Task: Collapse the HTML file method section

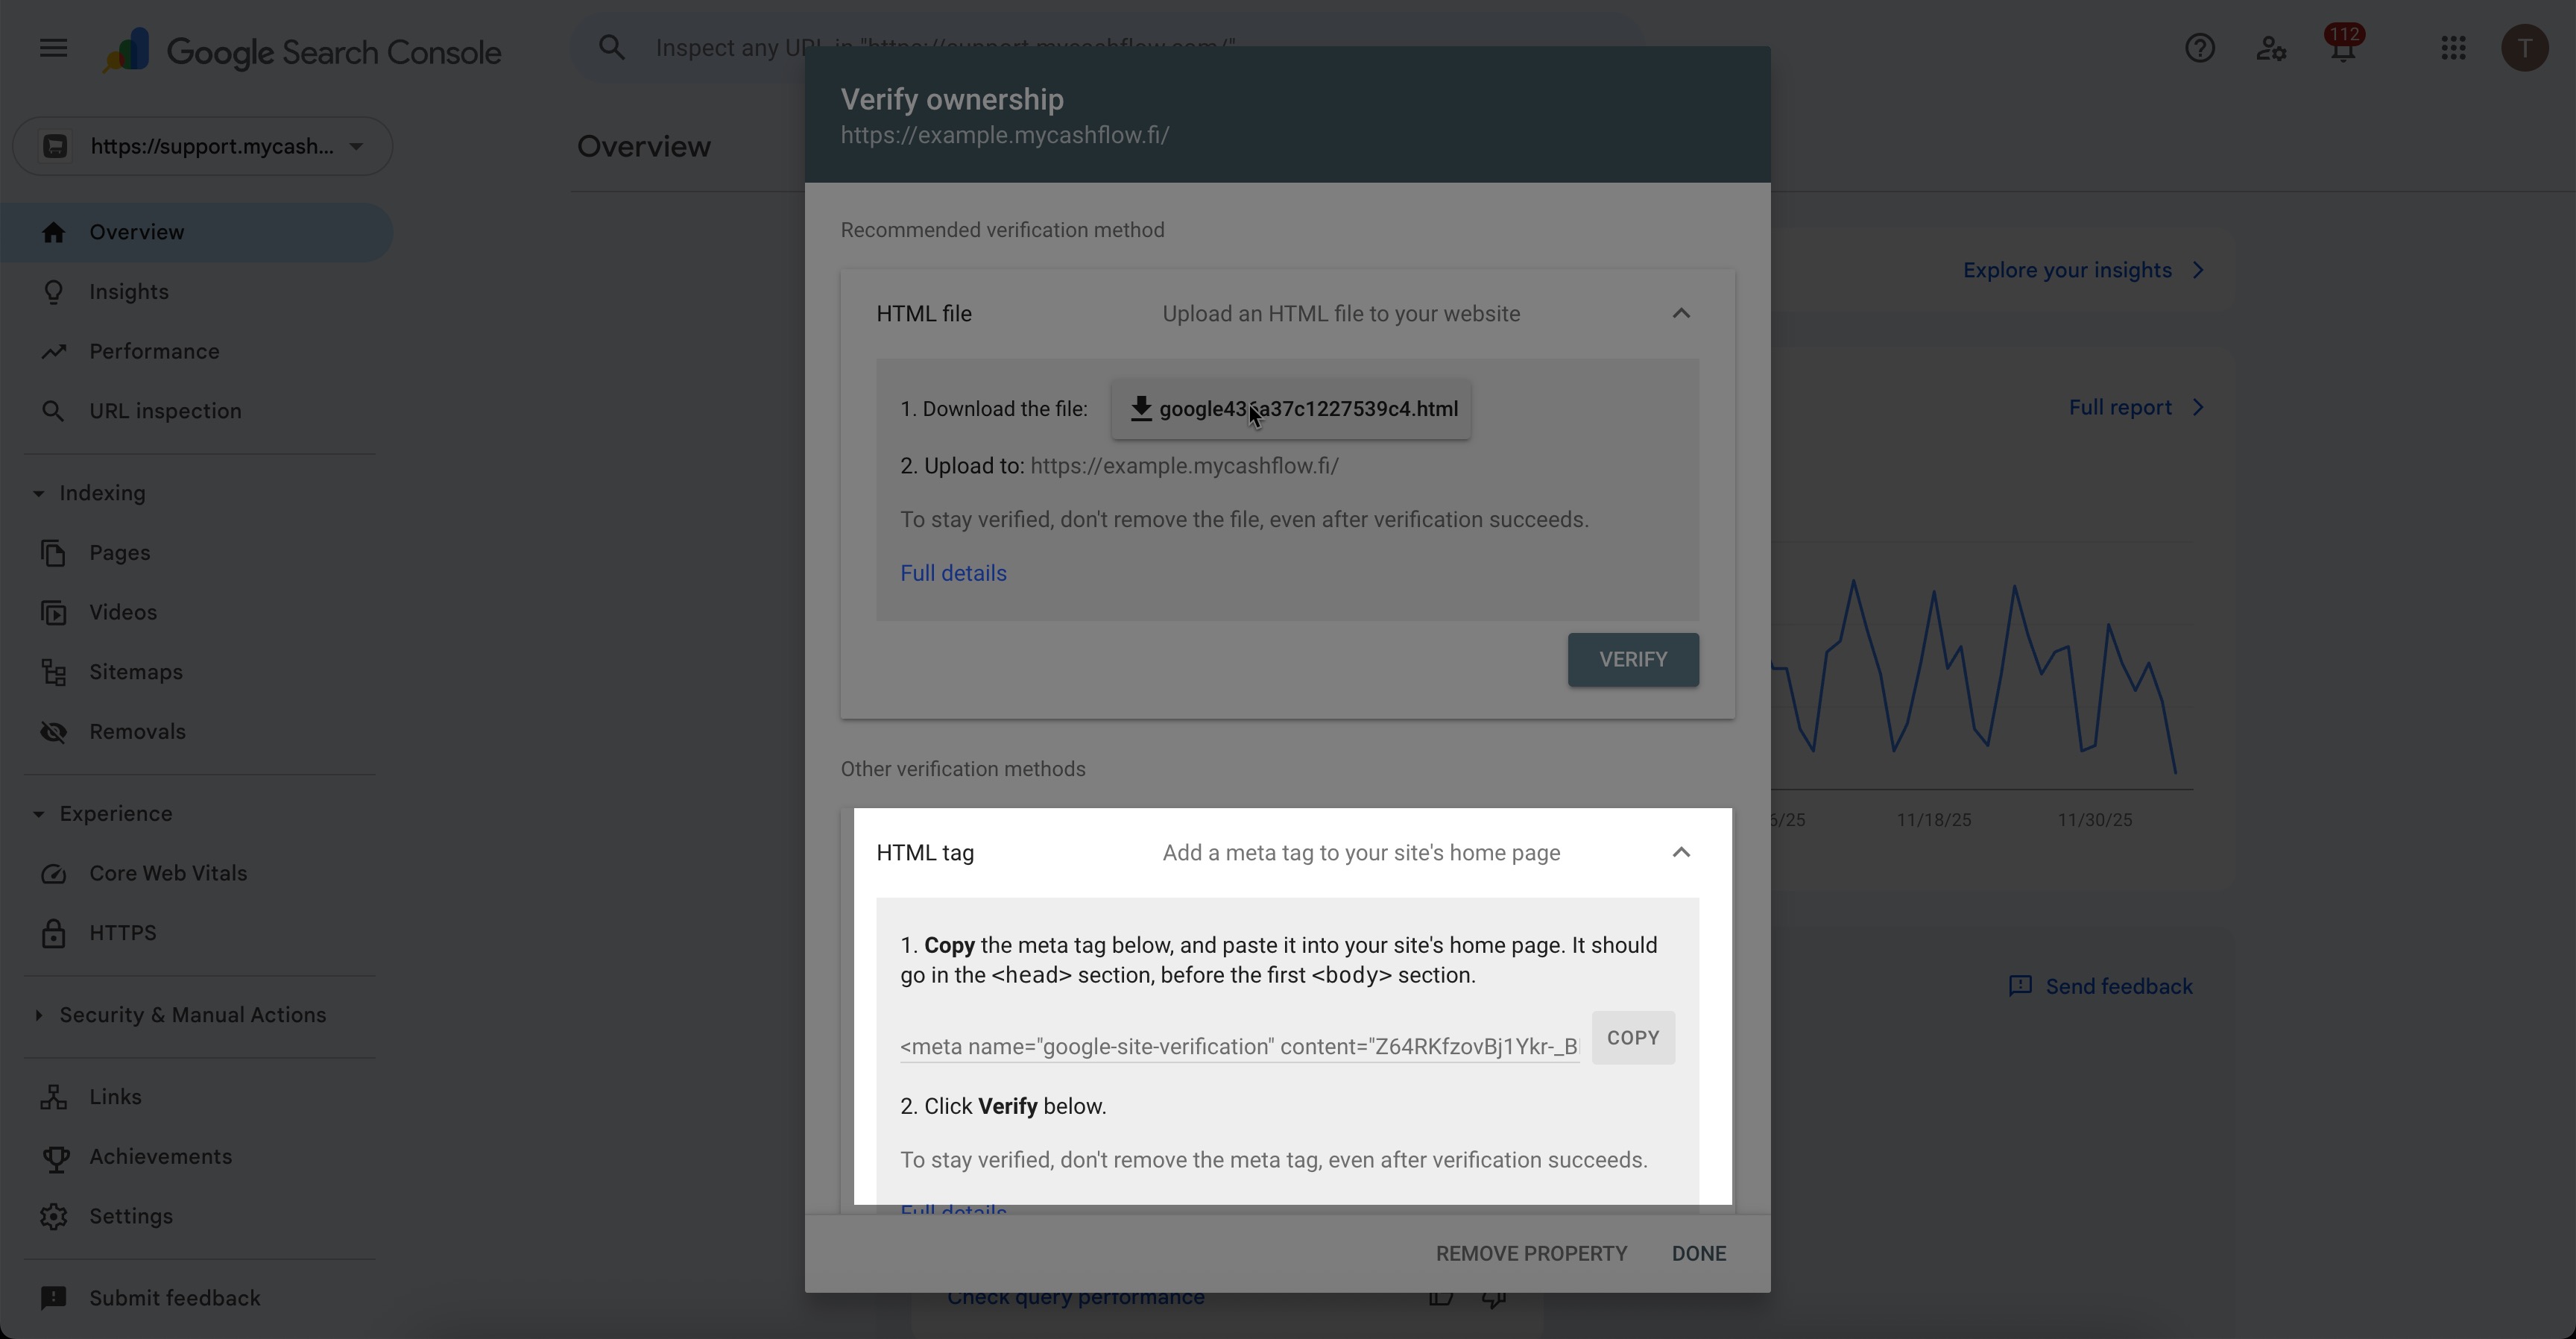Action: coord(1681,314)
